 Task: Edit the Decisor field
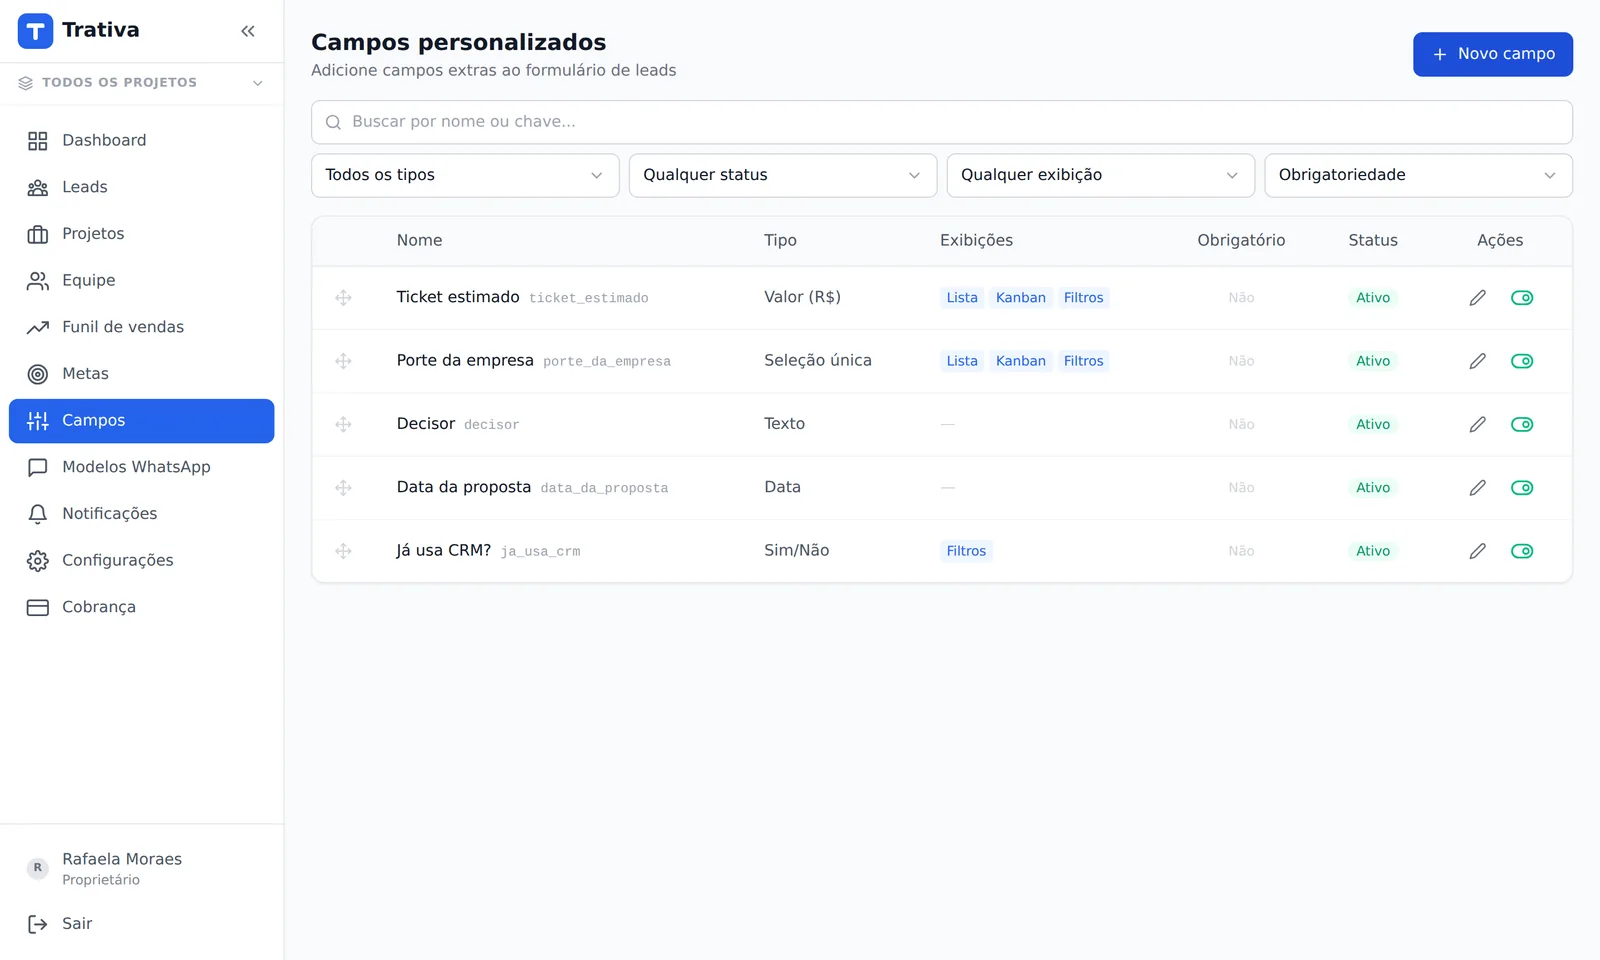1477,425
